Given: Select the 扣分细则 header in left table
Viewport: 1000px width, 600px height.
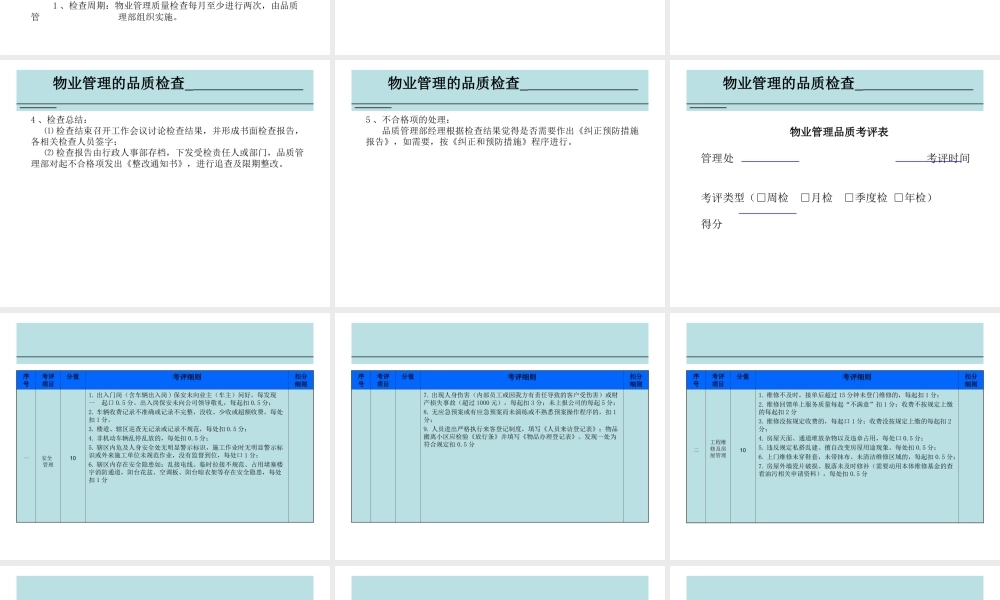Looking at the screenshot, I should [x=300, y=378].
